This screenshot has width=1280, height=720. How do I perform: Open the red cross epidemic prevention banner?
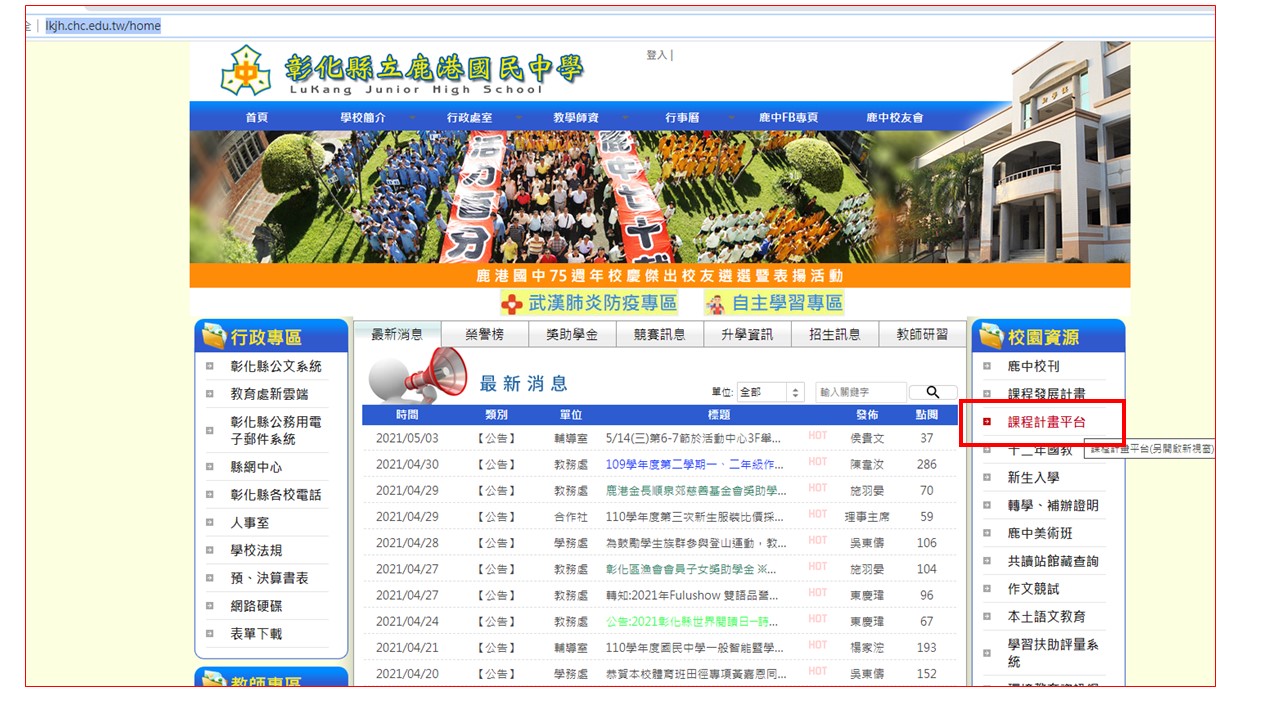coord(589,303)
